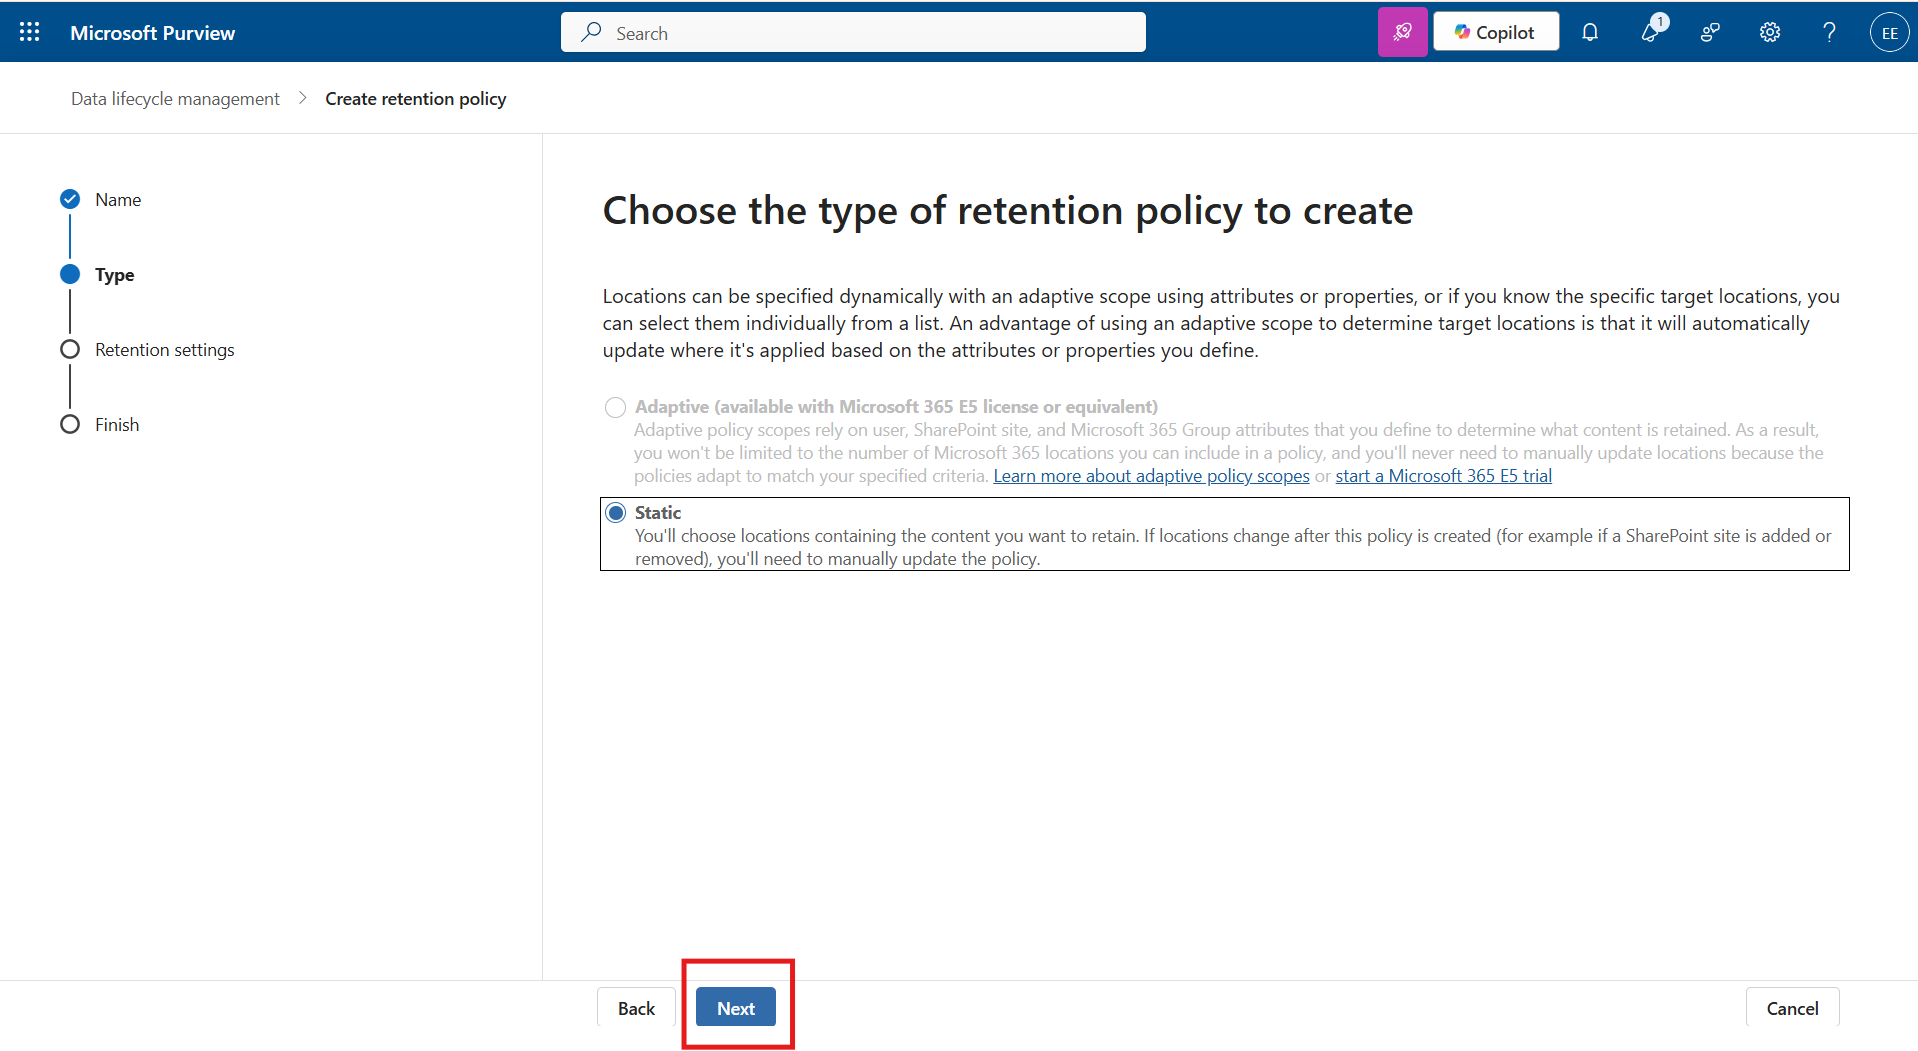Screen dimensions: 1918x1051
Task: Open the Microsoft 365 app launcher grid
Action: 29,31
